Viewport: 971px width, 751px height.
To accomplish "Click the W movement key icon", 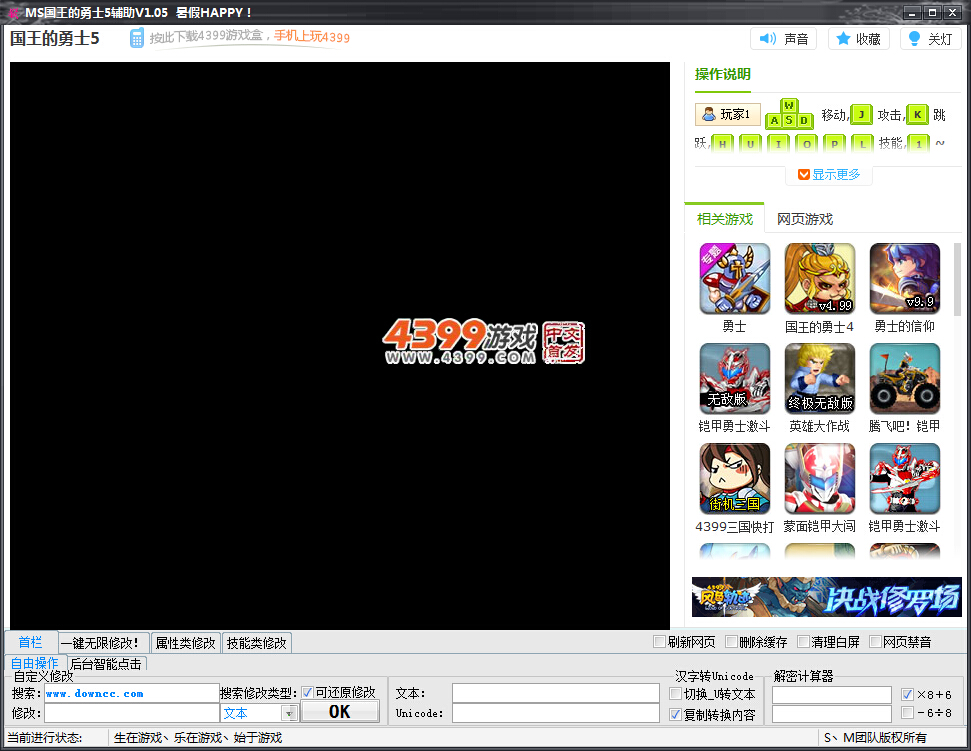I will point(790,105).
